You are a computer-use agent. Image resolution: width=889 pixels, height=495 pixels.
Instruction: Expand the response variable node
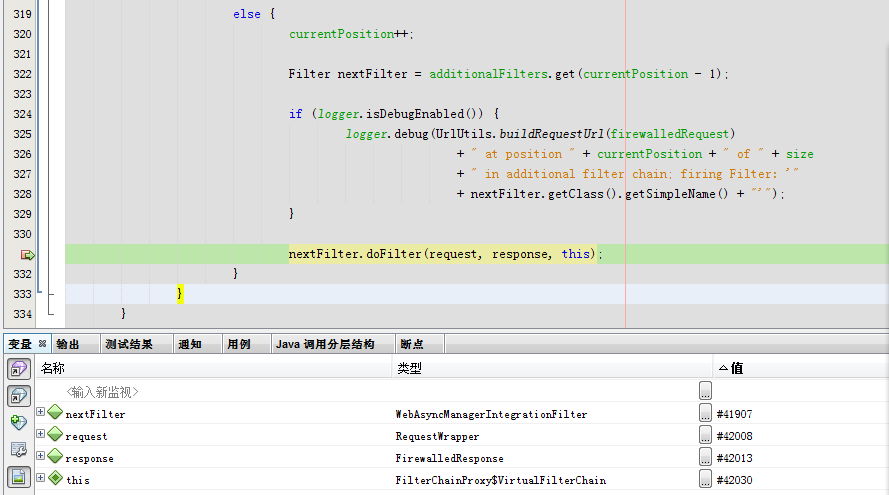tap(40, 455)
